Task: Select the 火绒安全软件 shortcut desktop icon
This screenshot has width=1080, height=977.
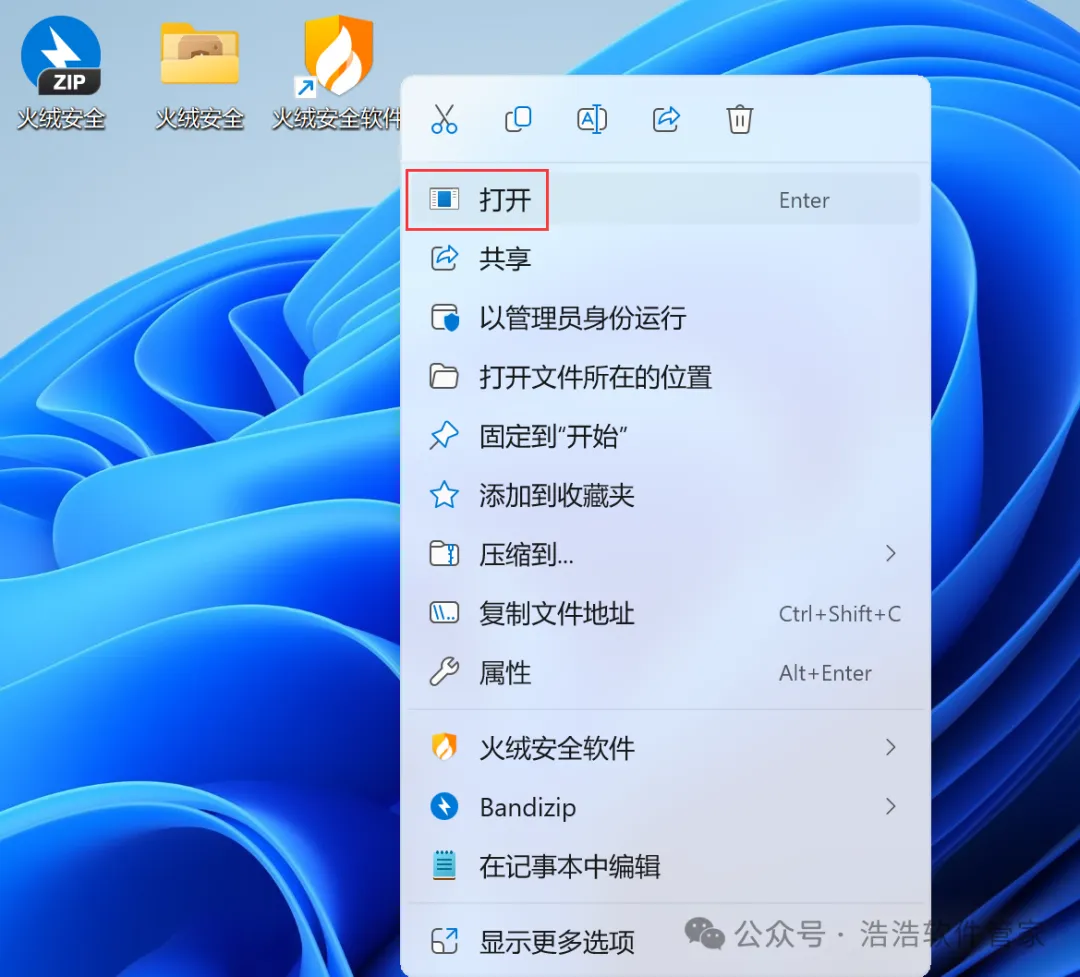Action: point(337,73)
